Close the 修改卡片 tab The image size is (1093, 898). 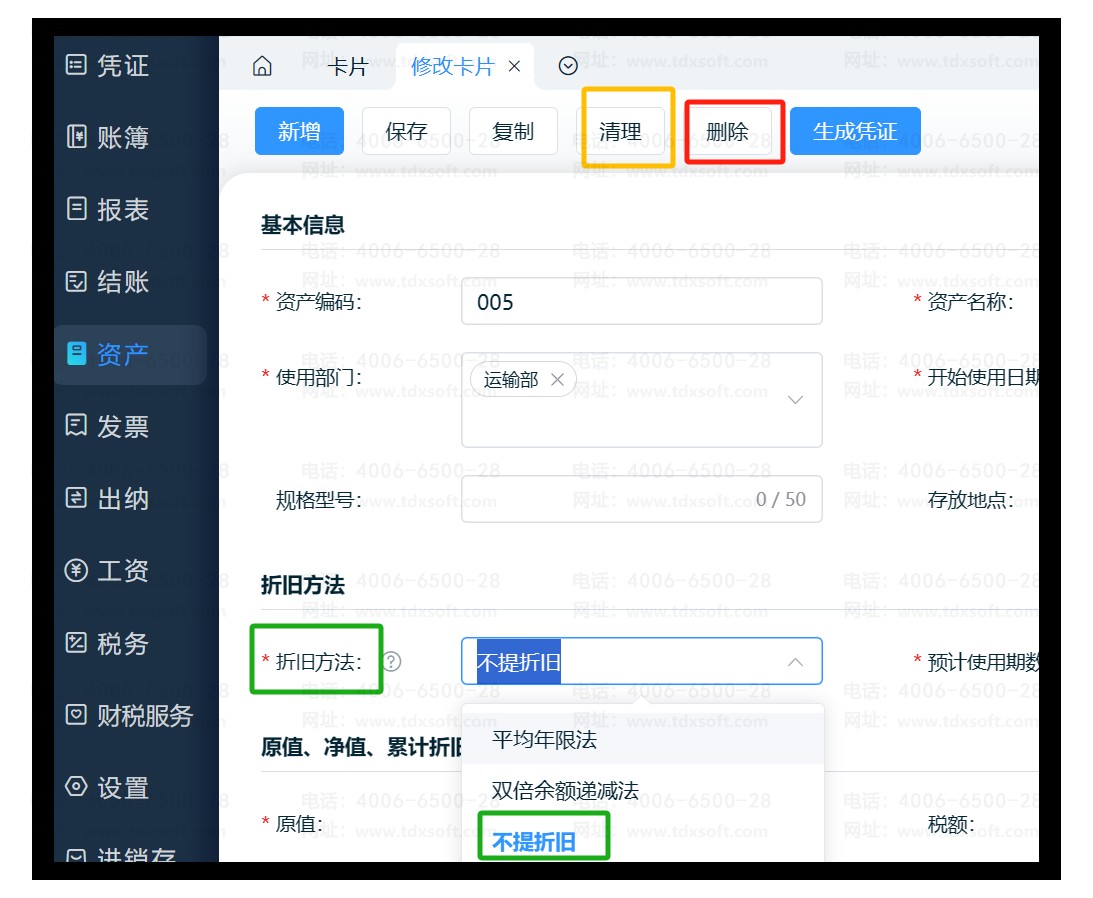pos(515,67)
